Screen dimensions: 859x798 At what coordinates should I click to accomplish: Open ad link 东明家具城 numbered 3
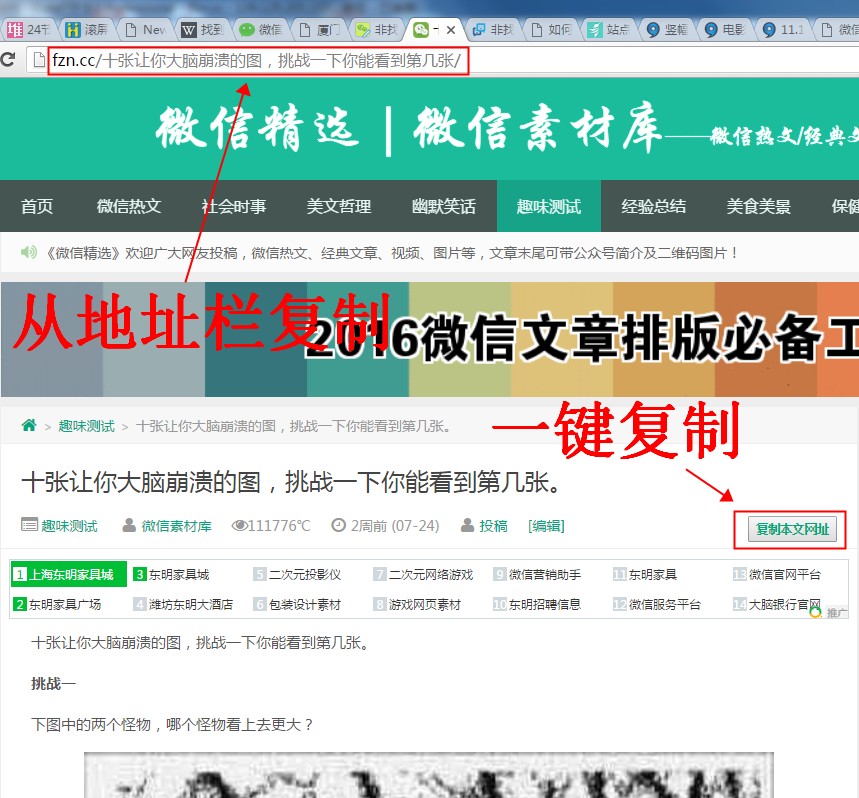(x=179, y=575)
